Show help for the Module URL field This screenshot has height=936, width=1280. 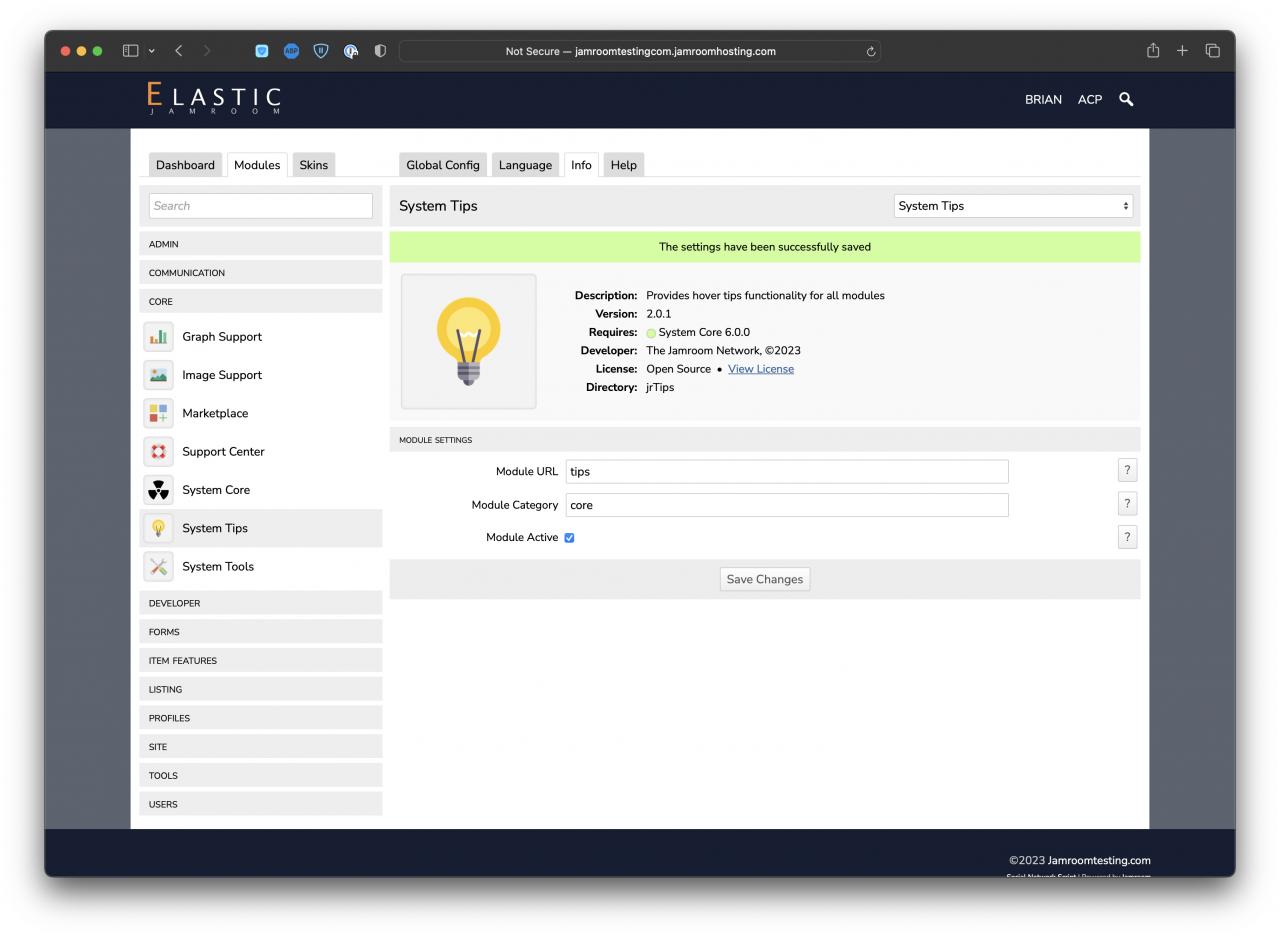tap(1127, 470)
